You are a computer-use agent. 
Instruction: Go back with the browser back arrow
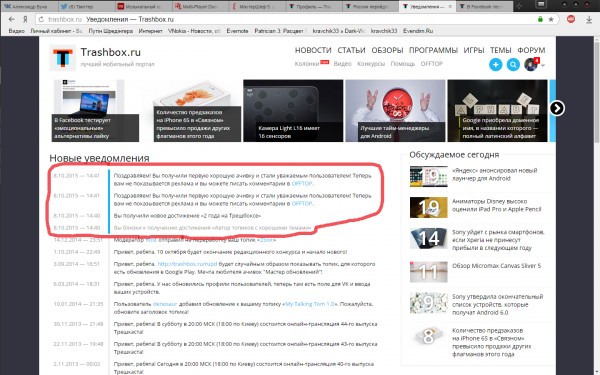pos(12,19)
